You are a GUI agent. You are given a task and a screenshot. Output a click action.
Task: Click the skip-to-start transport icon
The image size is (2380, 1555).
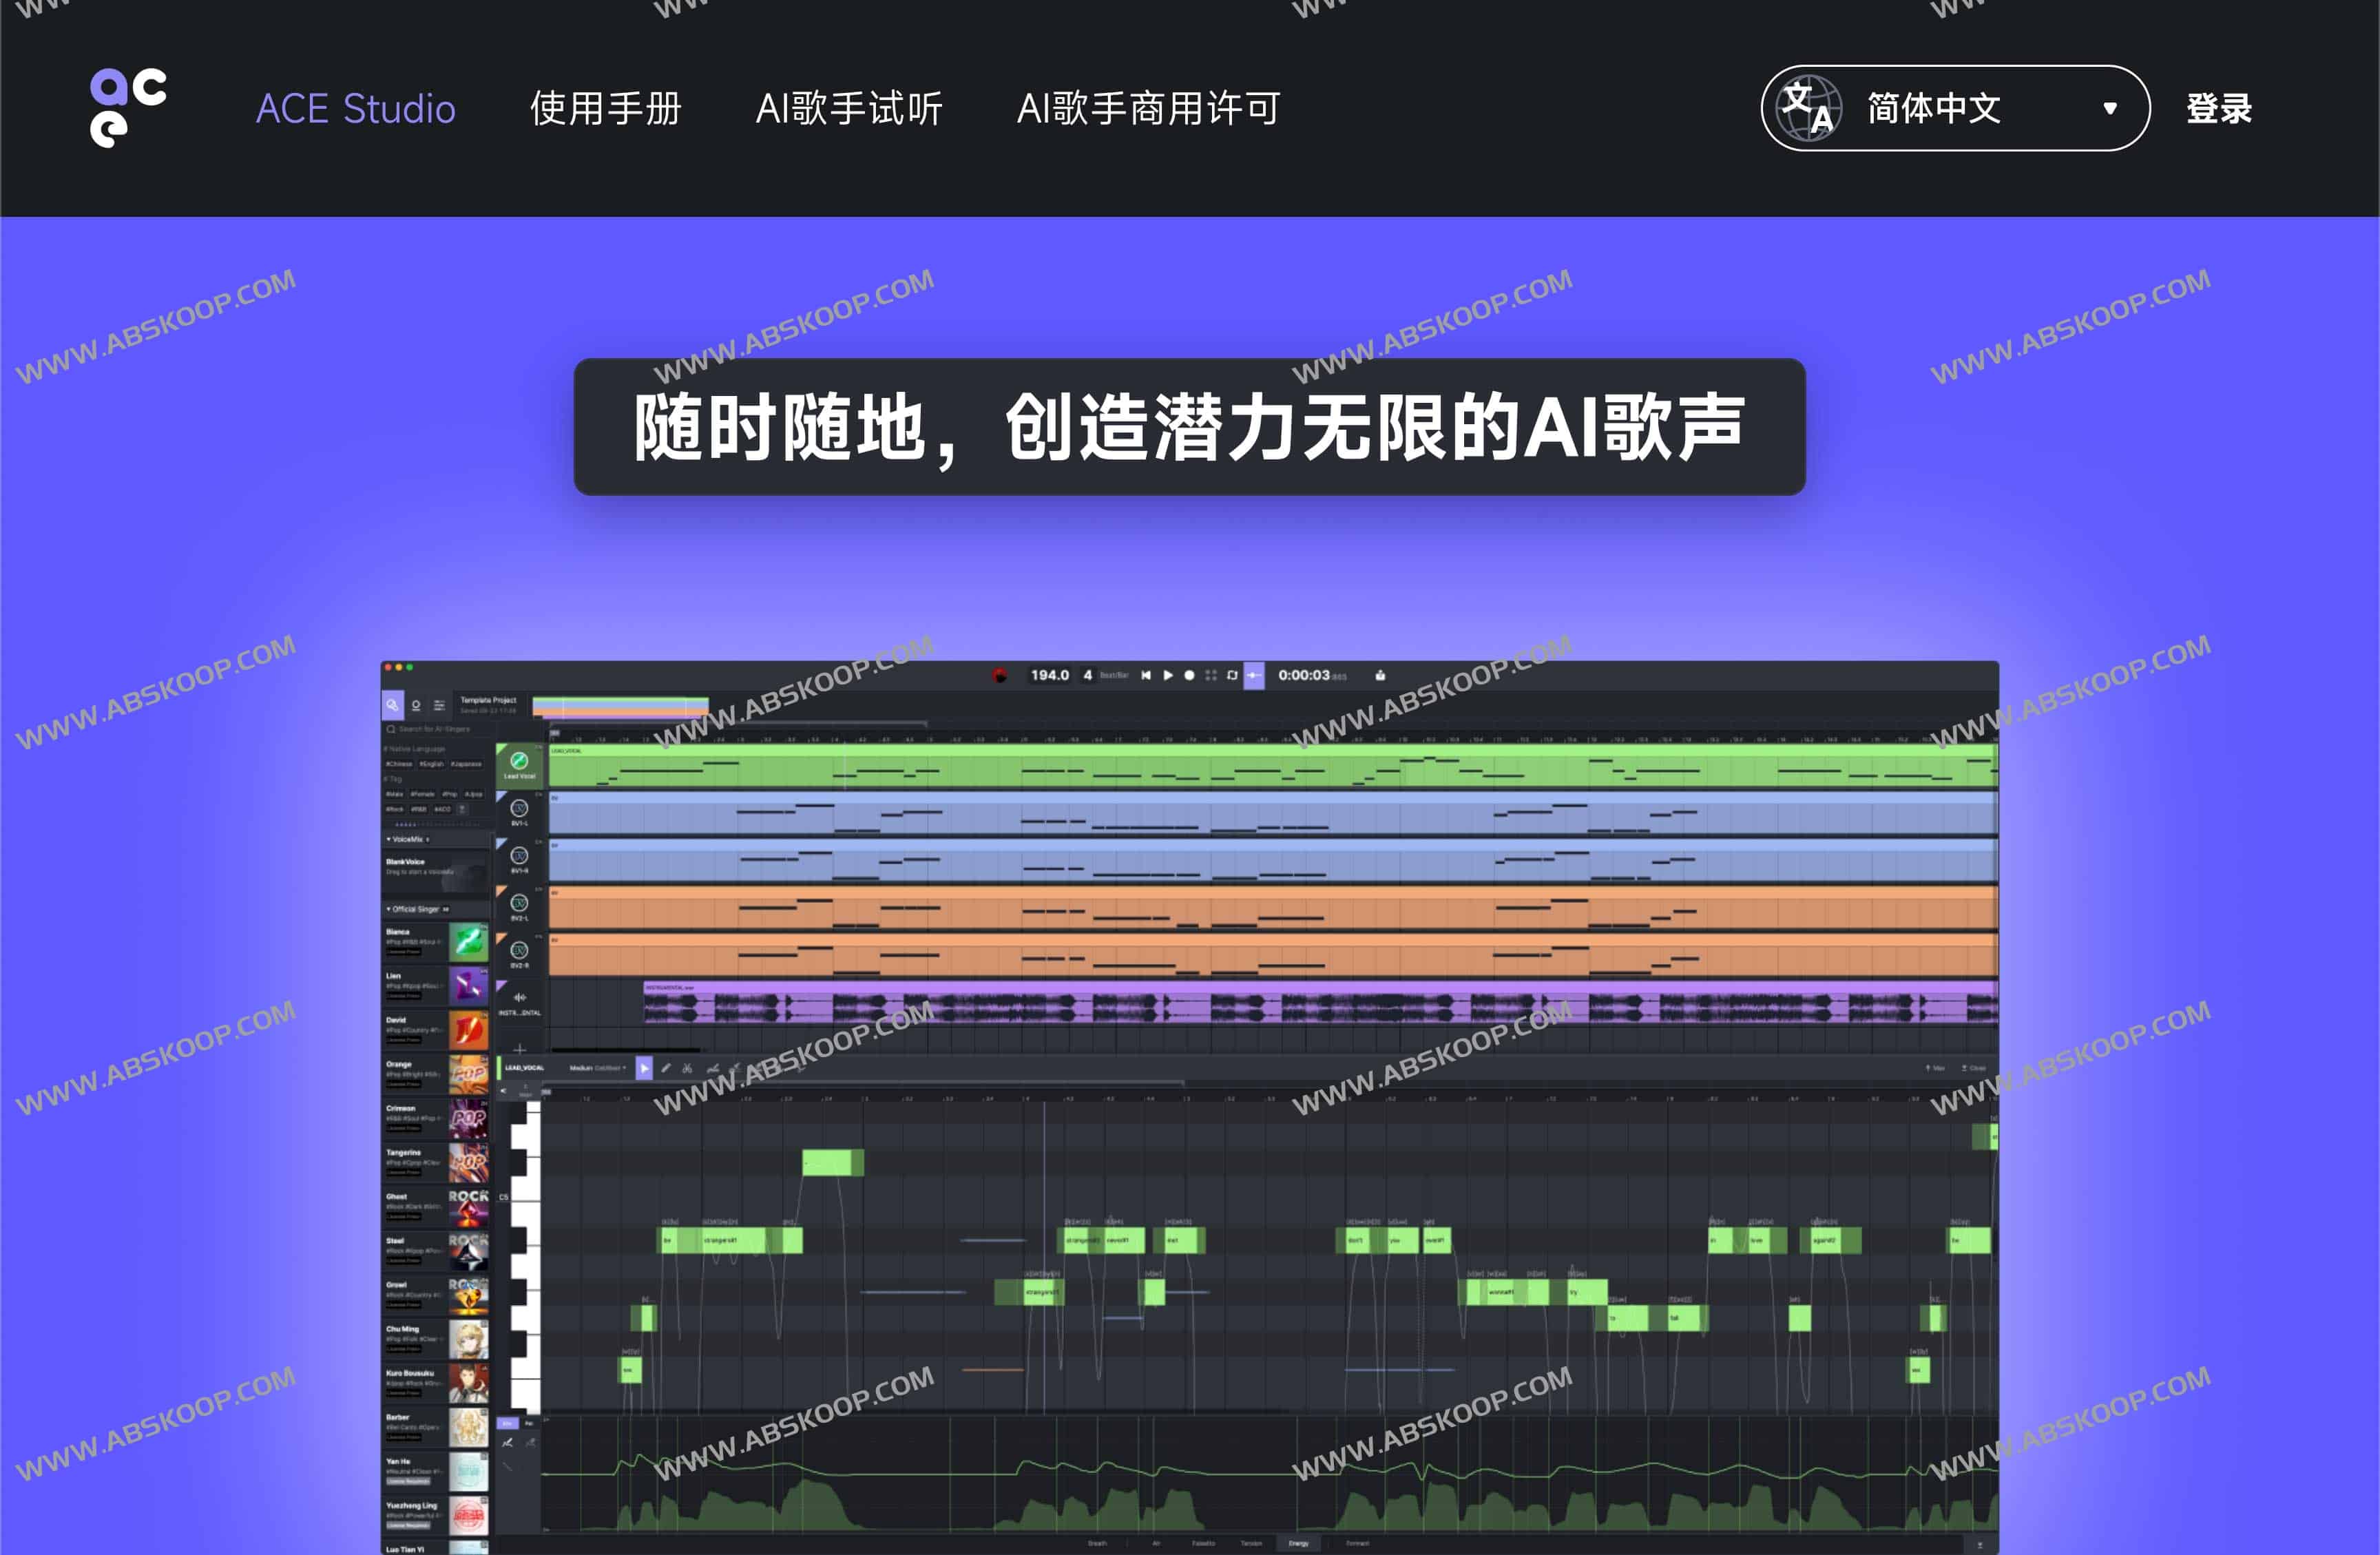[1146, 675]
